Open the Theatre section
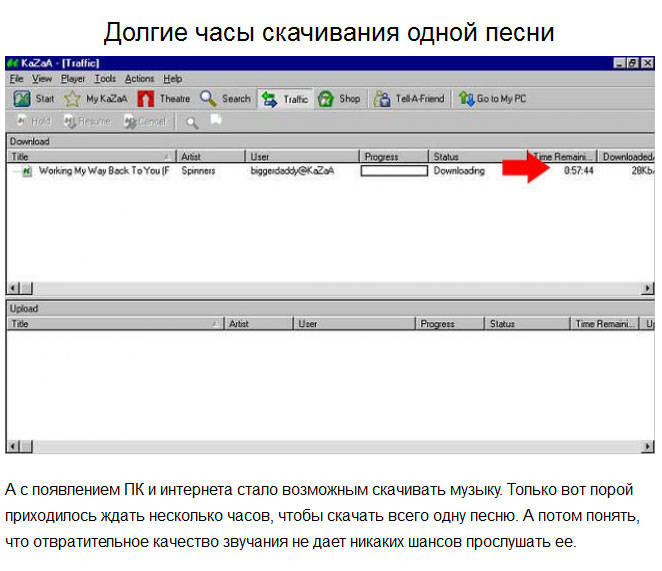Image resolution: width=662 pixels, height=571 pixels. click(x=146, y=99)
